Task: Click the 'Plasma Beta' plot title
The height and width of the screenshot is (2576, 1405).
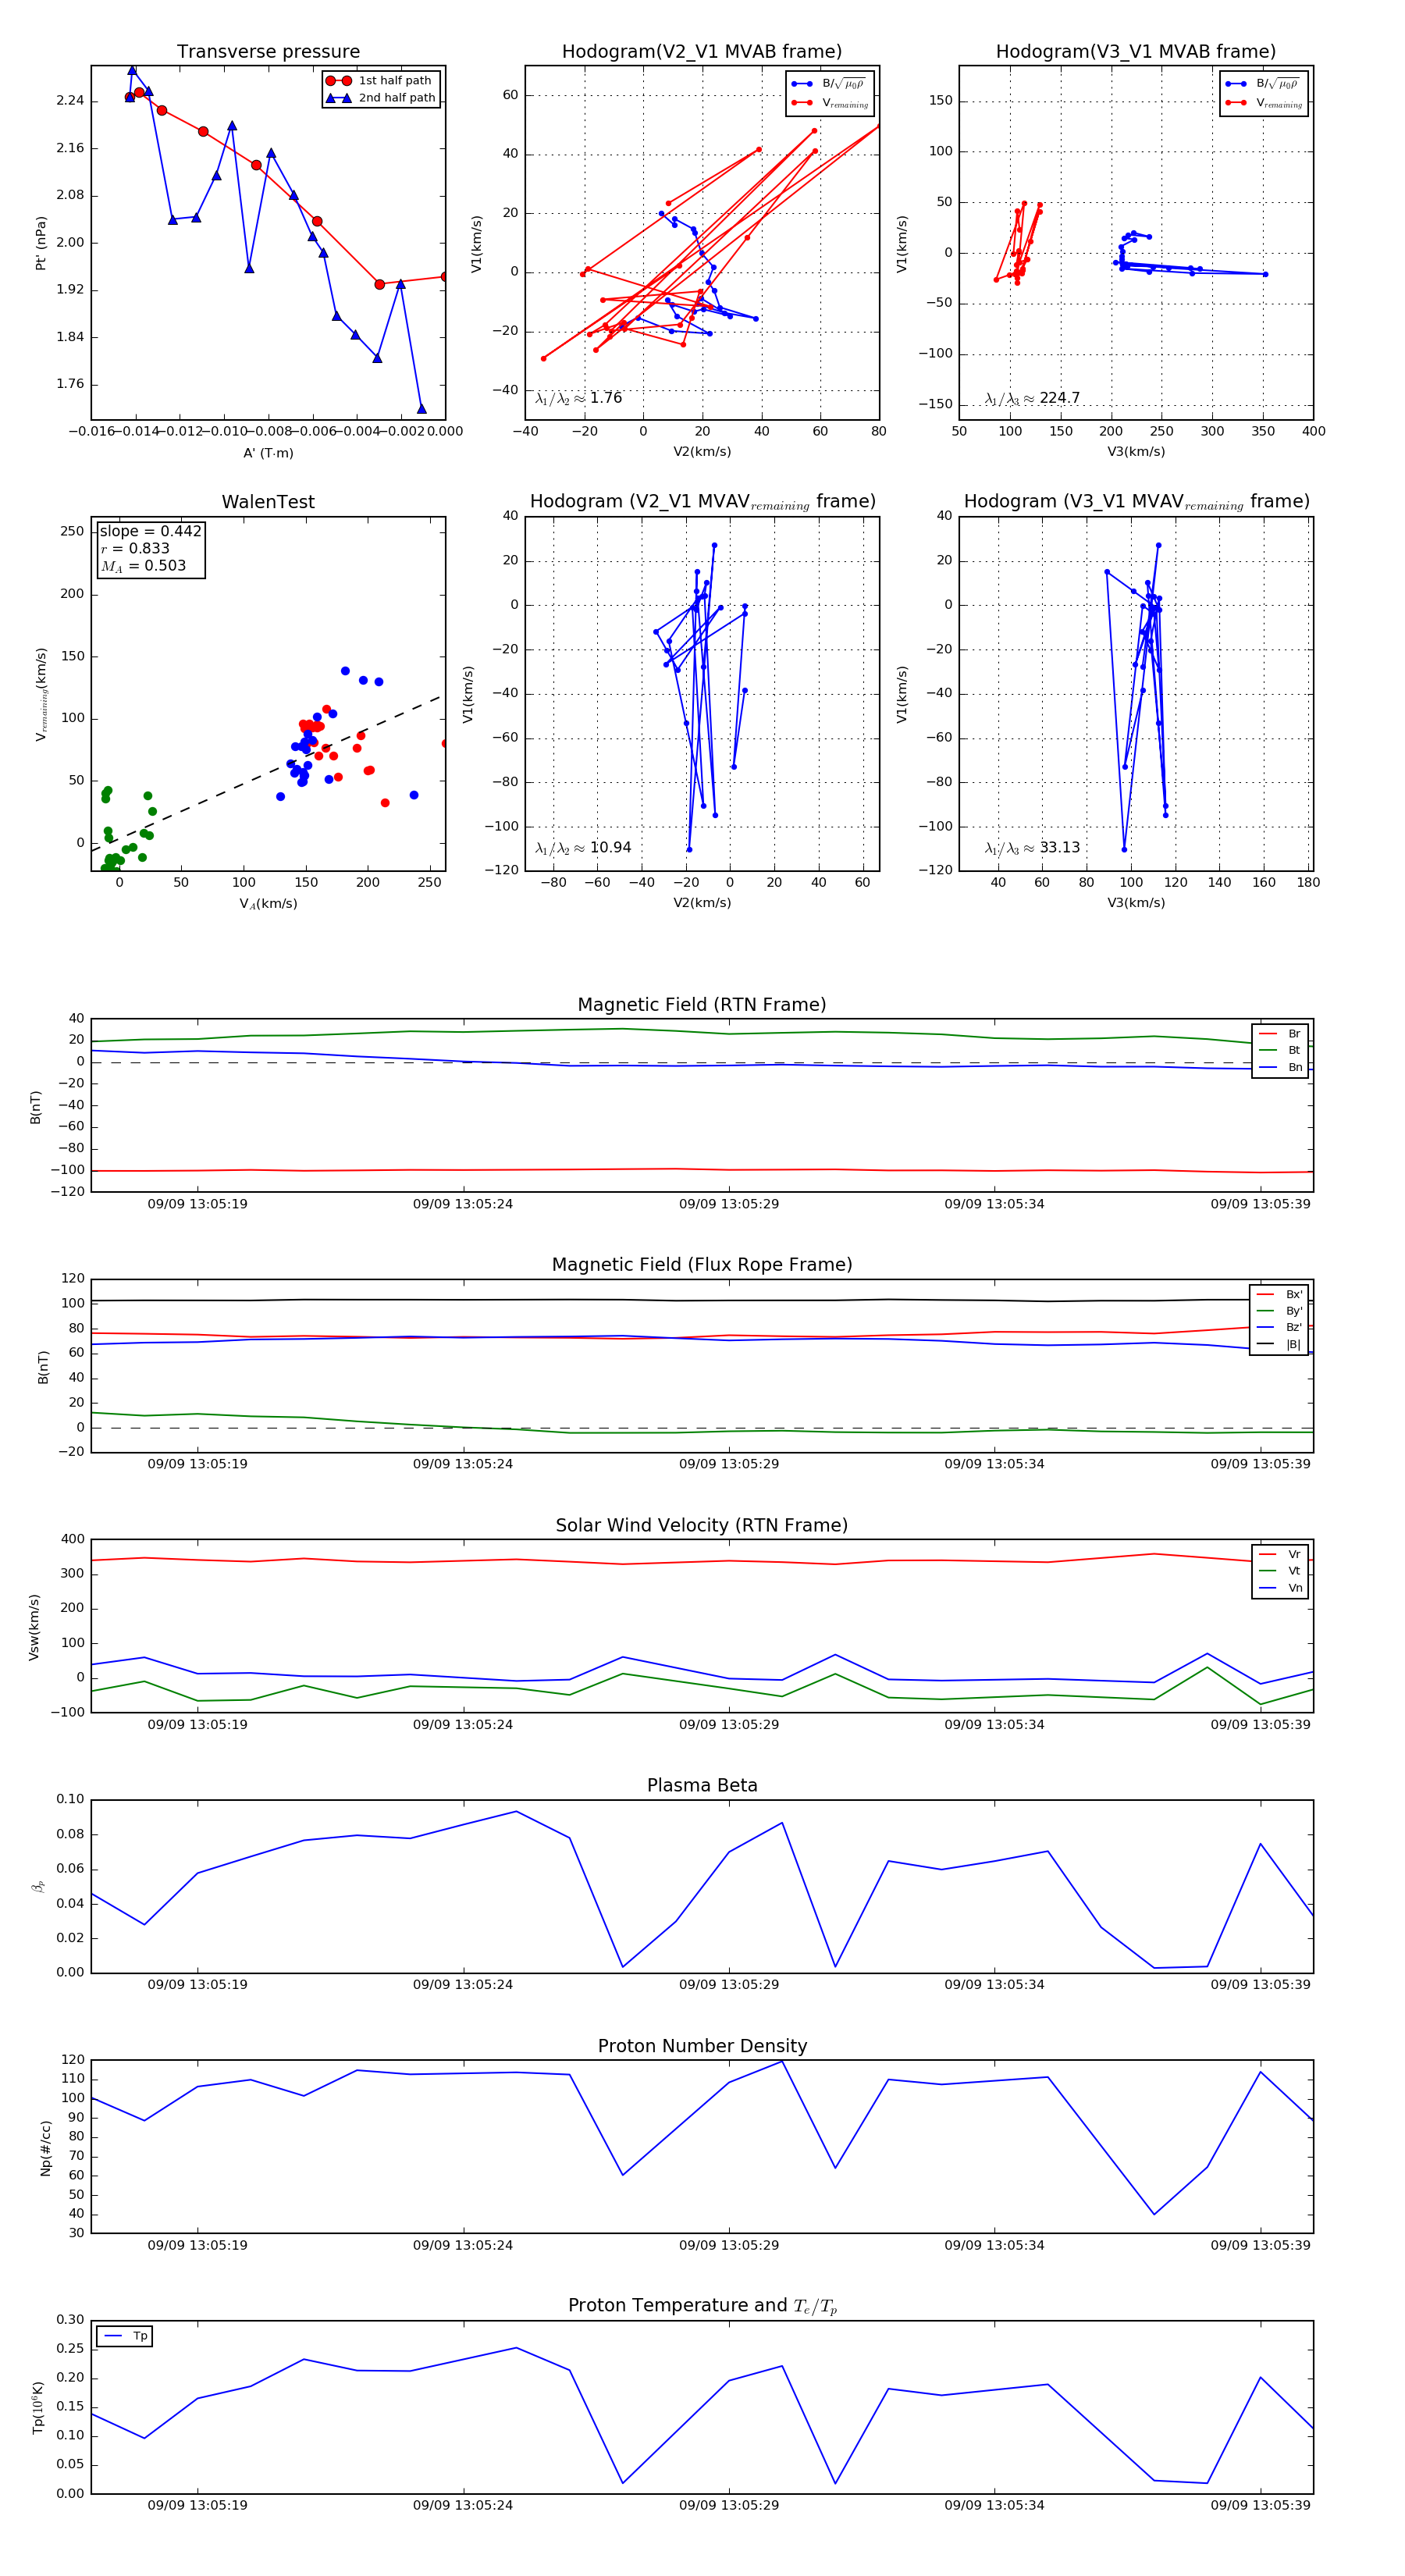Action: (x=702, y=1786)
